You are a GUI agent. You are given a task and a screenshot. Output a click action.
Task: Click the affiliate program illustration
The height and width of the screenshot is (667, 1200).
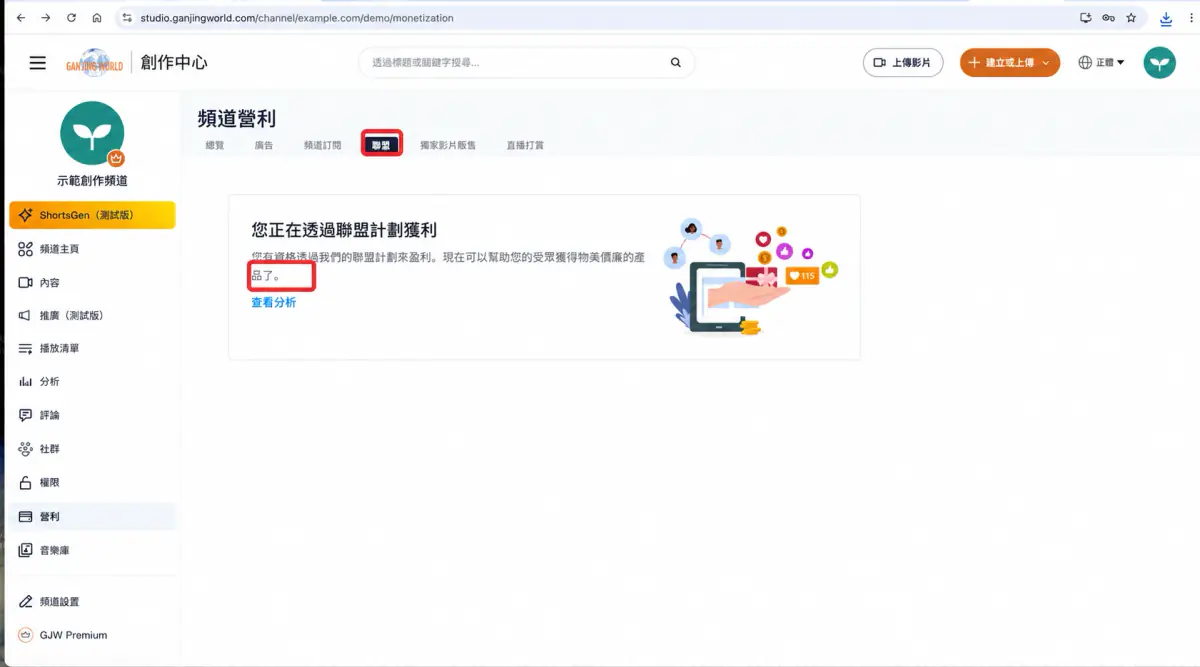pyautogui.click(x=750, y=276)
